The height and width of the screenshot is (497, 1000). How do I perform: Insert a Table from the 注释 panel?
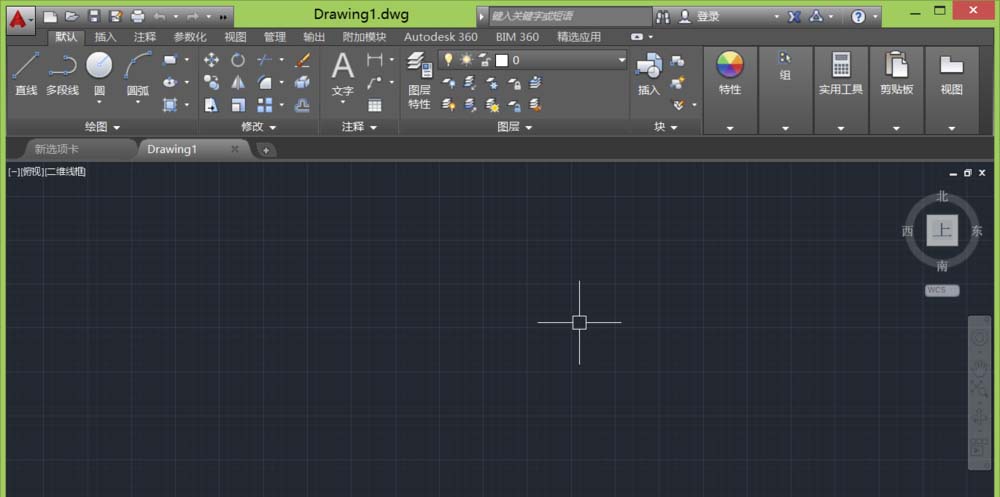pyautogui.click(x=375, y=105)
